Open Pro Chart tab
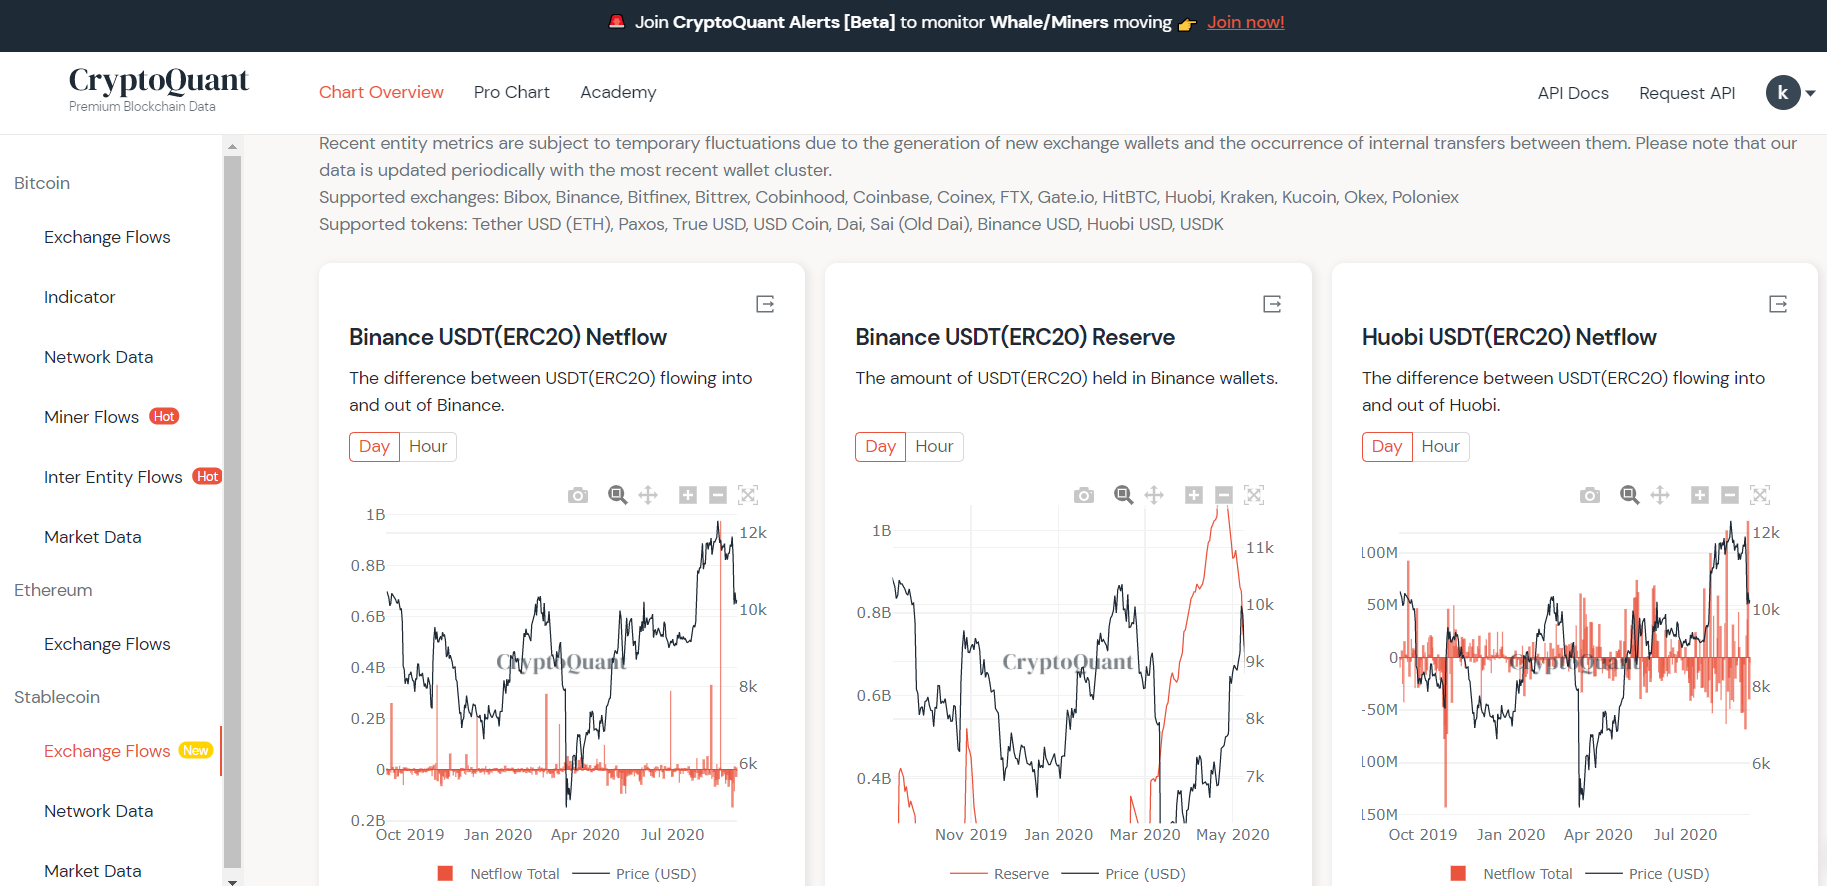The height and width of the screenshot is (886, 1827). click(x=512, y=92)
